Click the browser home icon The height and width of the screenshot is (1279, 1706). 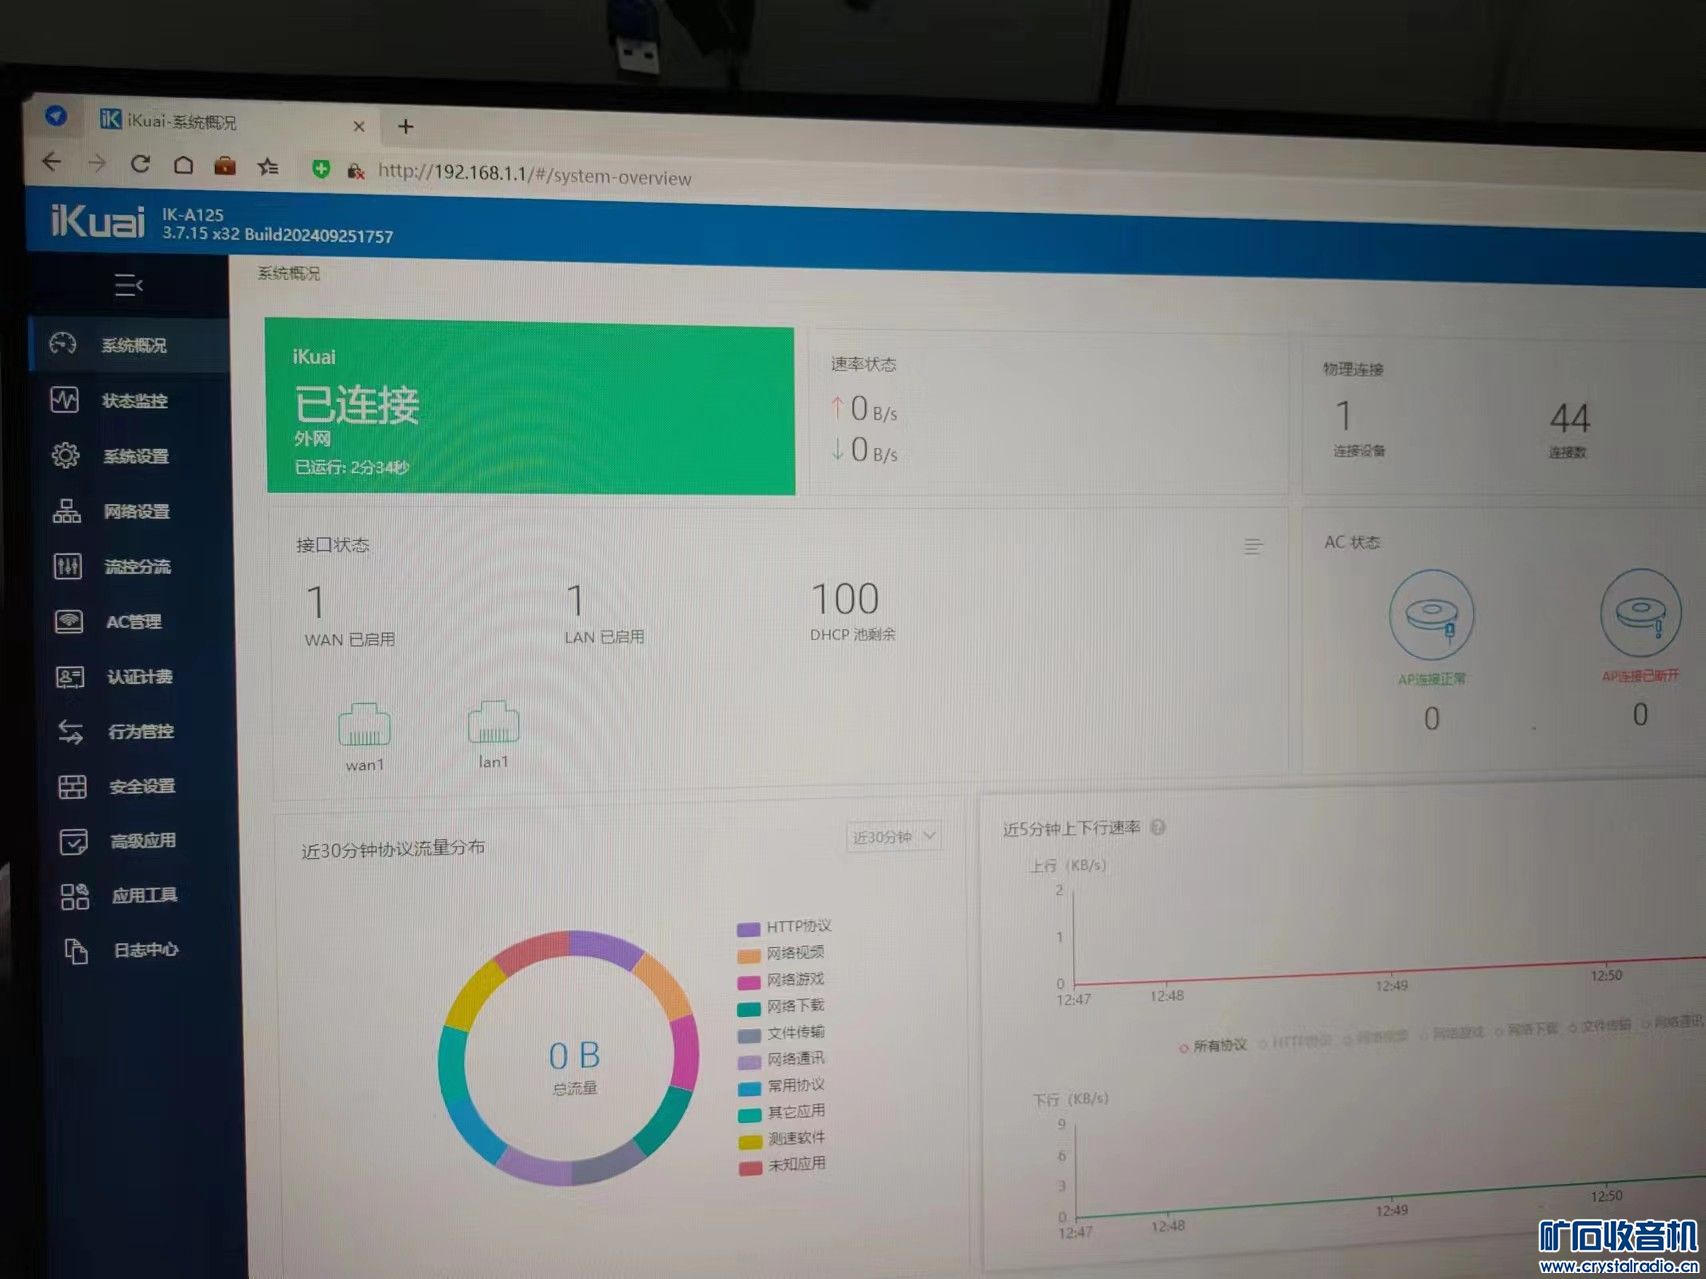point(183,165)
